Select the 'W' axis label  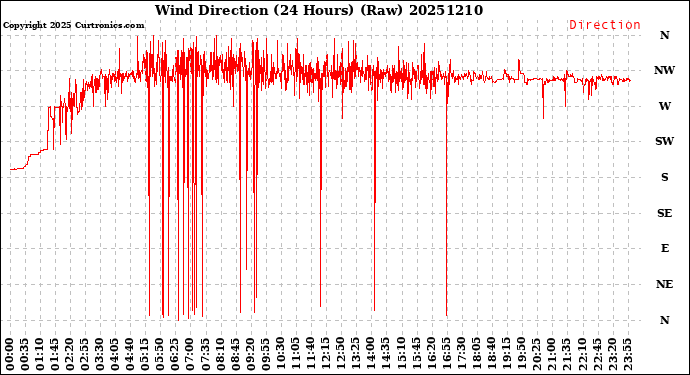click(665, 106)
